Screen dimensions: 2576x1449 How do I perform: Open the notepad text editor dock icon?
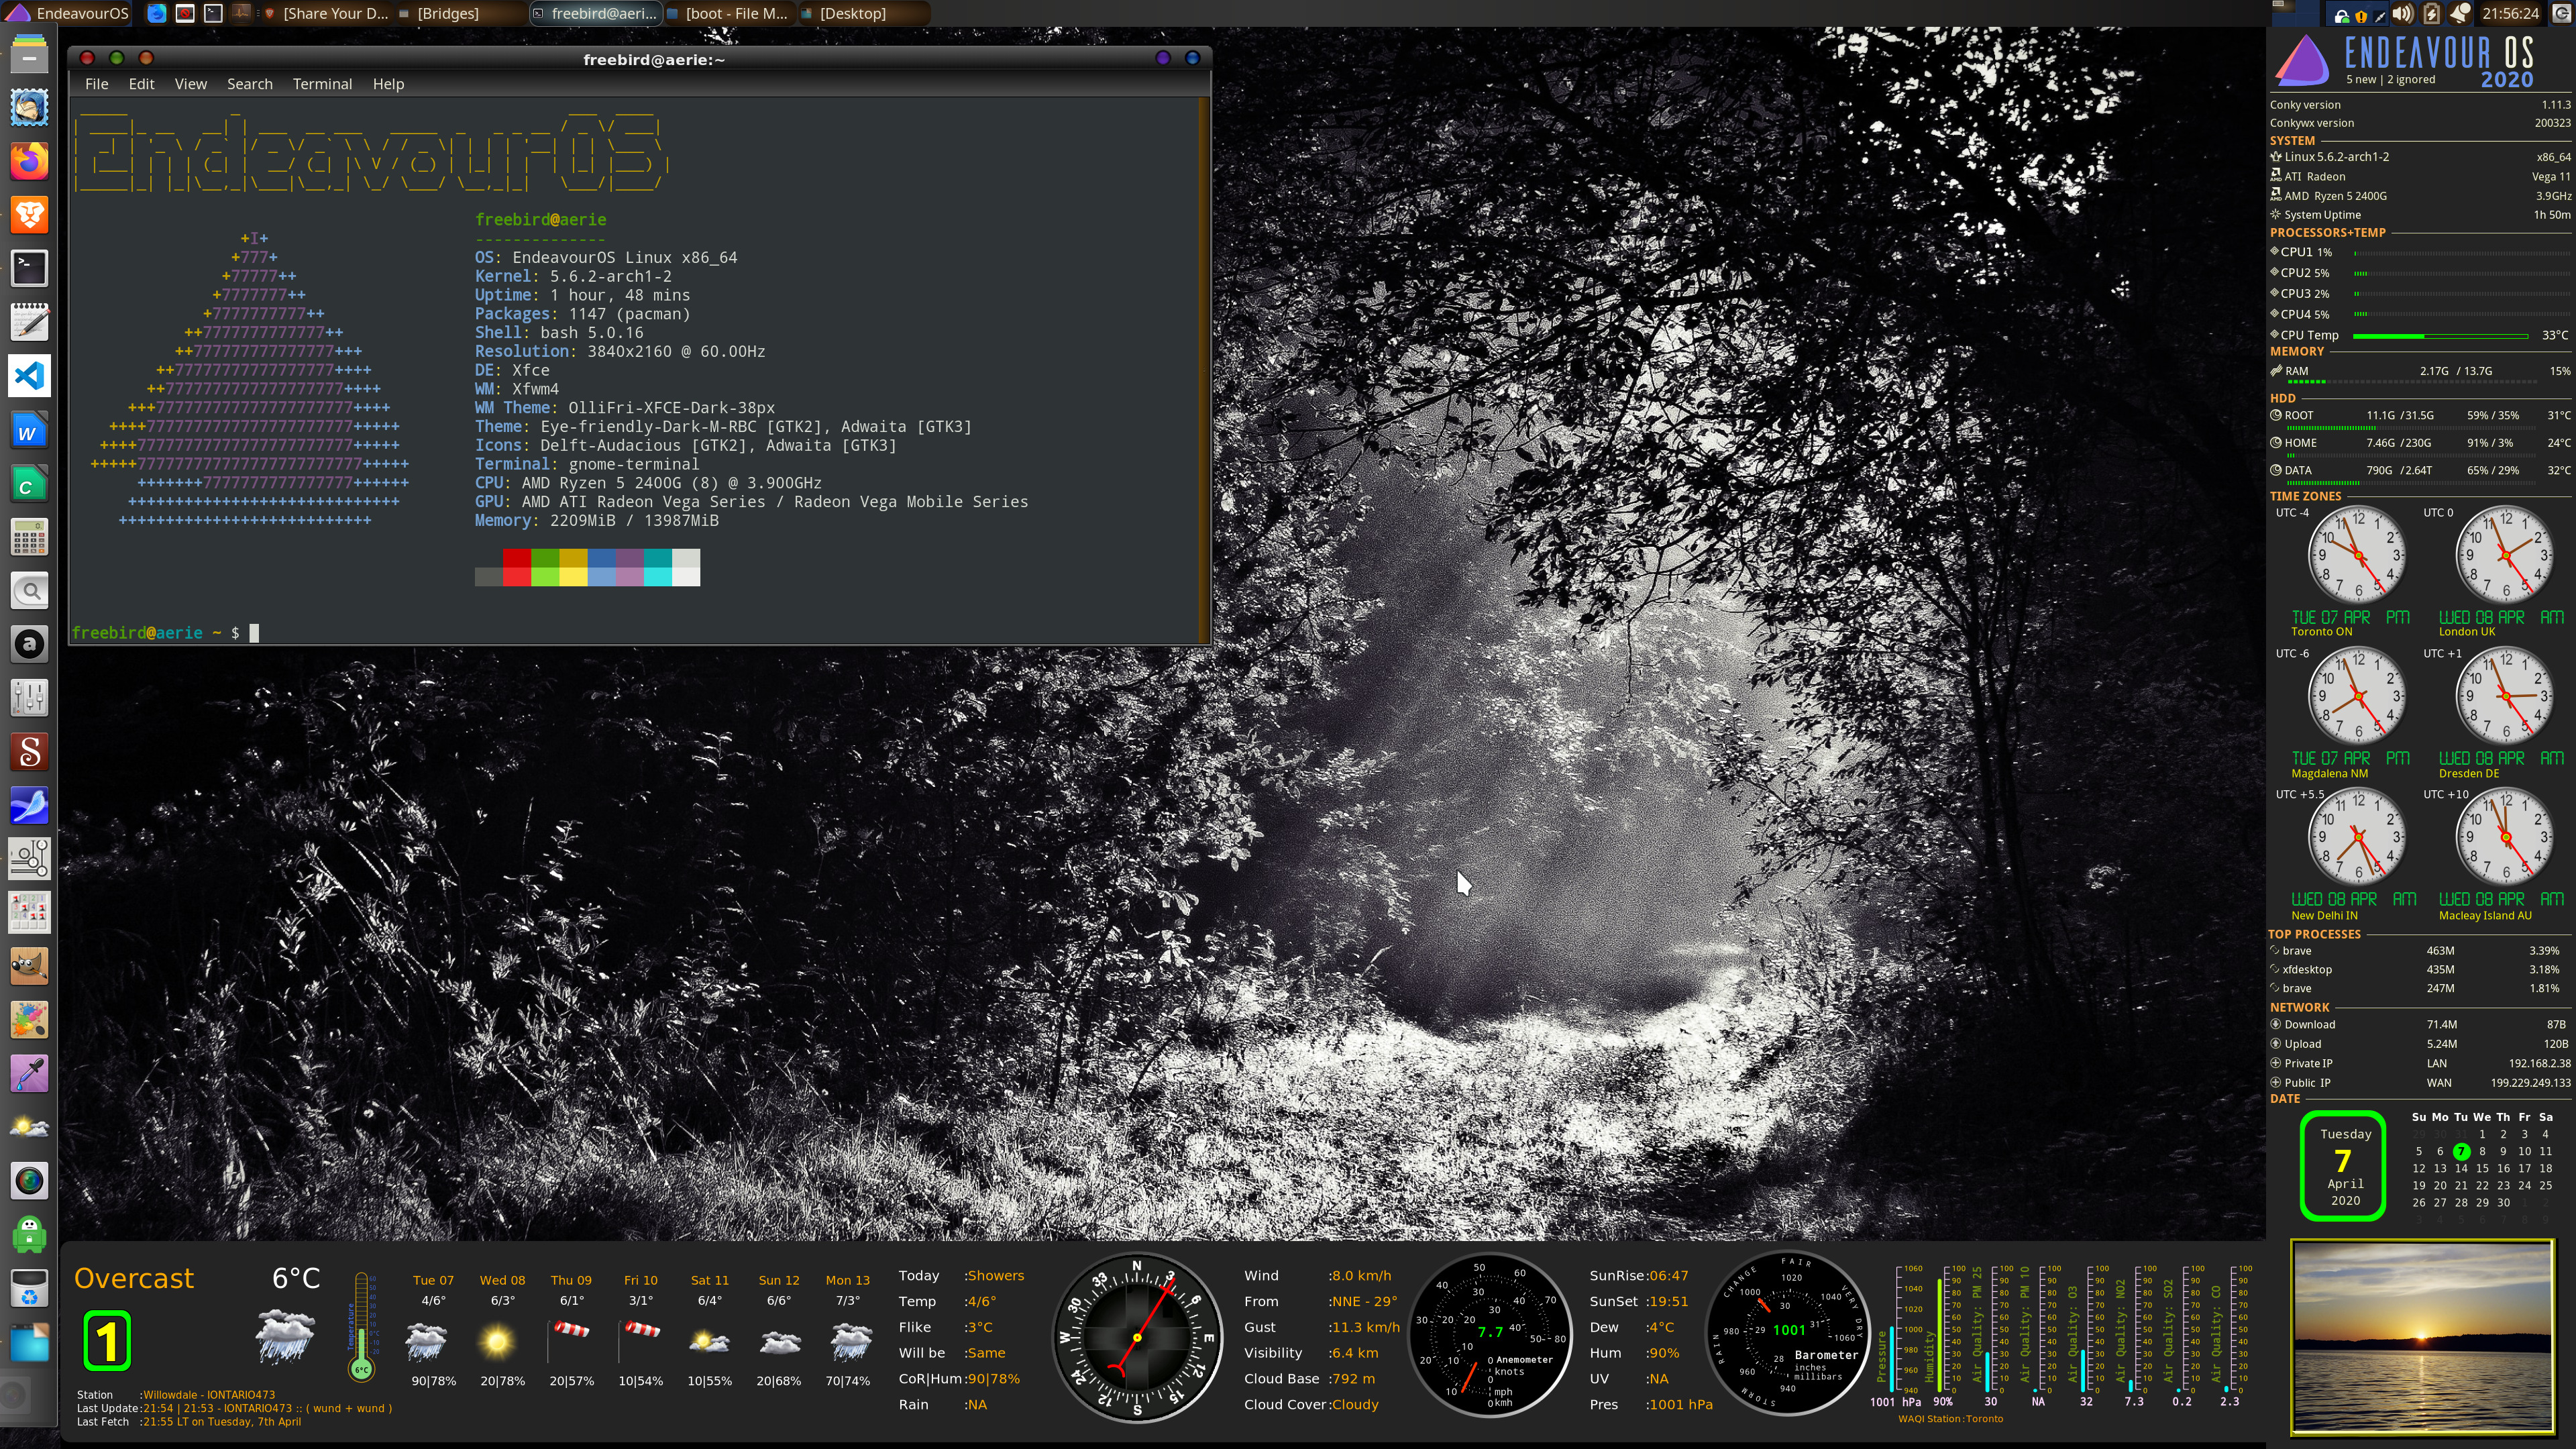click(29, 322)
